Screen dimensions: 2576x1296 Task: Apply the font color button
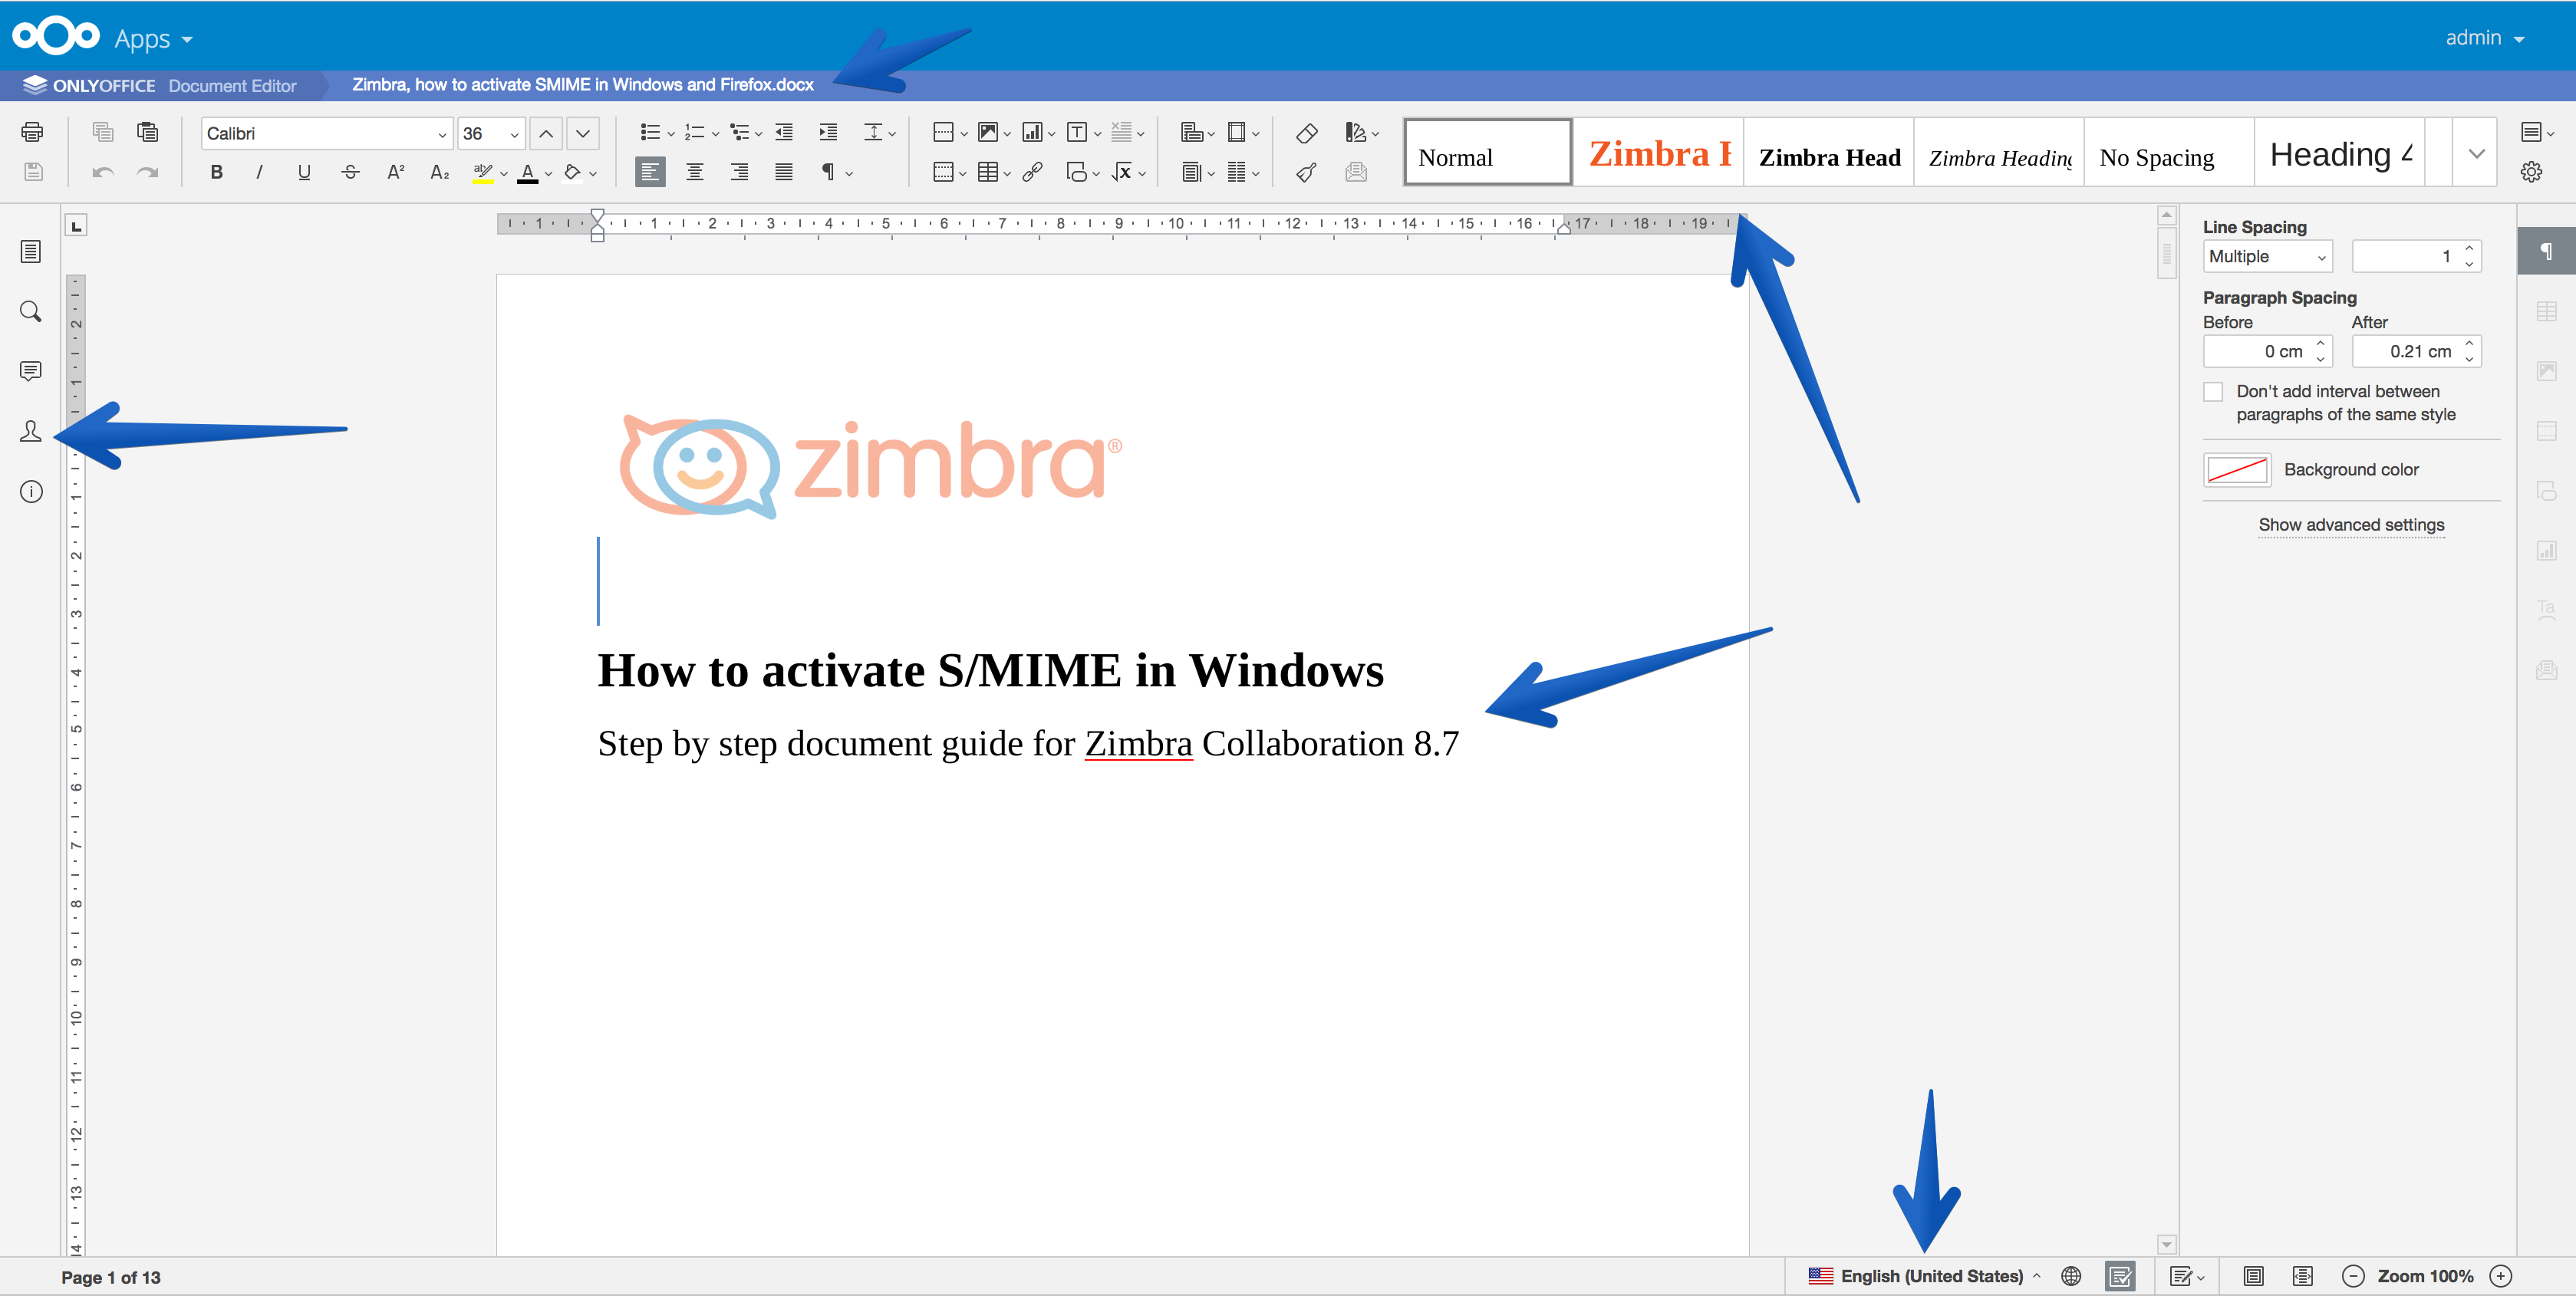pos(529,172)
